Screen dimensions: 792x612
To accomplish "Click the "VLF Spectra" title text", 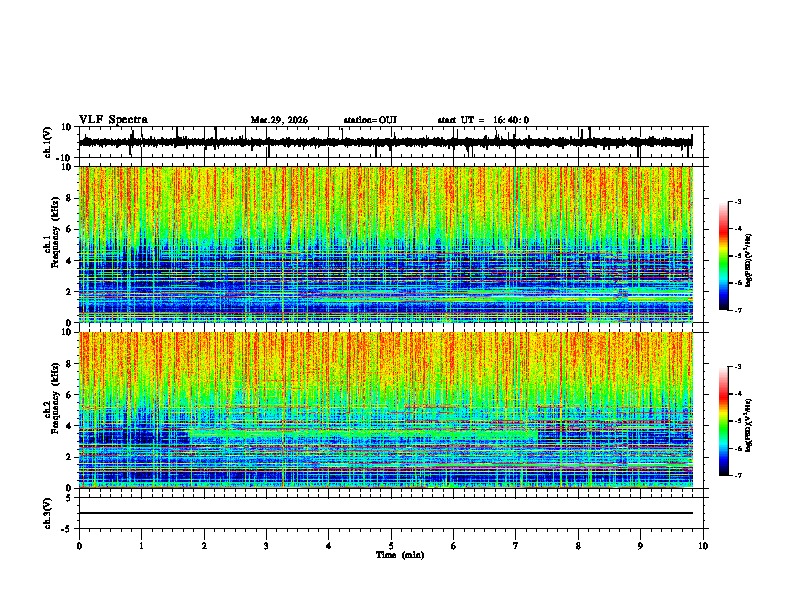I will pos(113,120).
